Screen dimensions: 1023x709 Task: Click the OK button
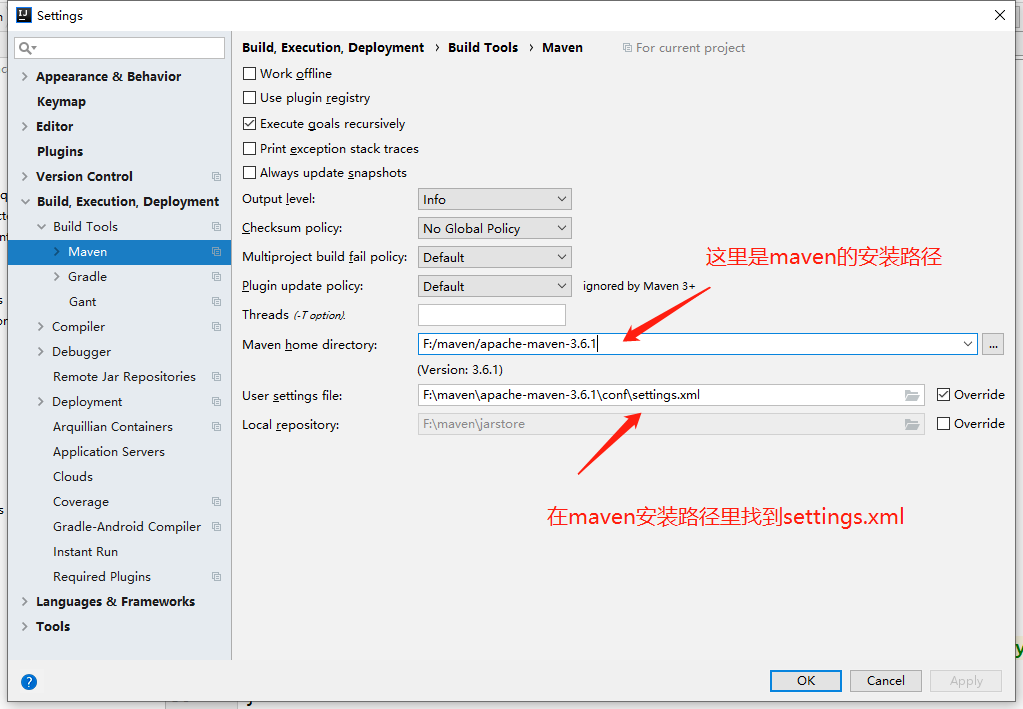pyautogui.click(x=806, y=680)
